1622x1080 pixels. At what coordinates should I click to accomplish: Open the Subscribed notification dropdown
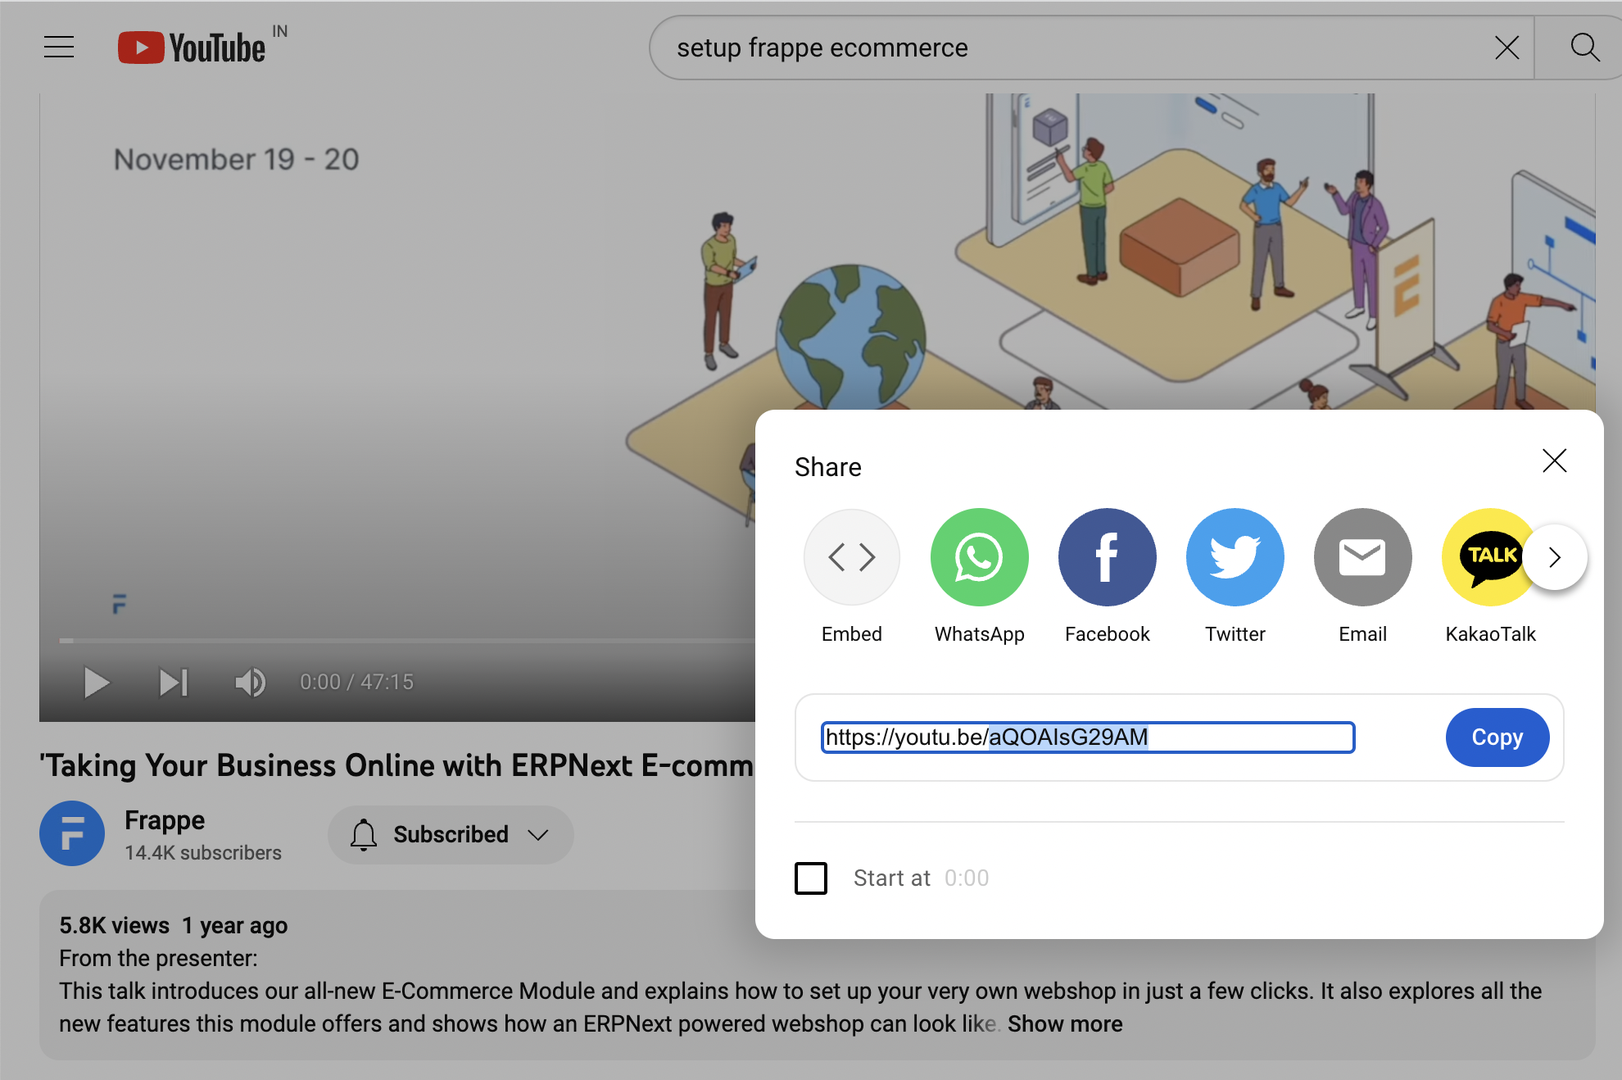(450, 834)
